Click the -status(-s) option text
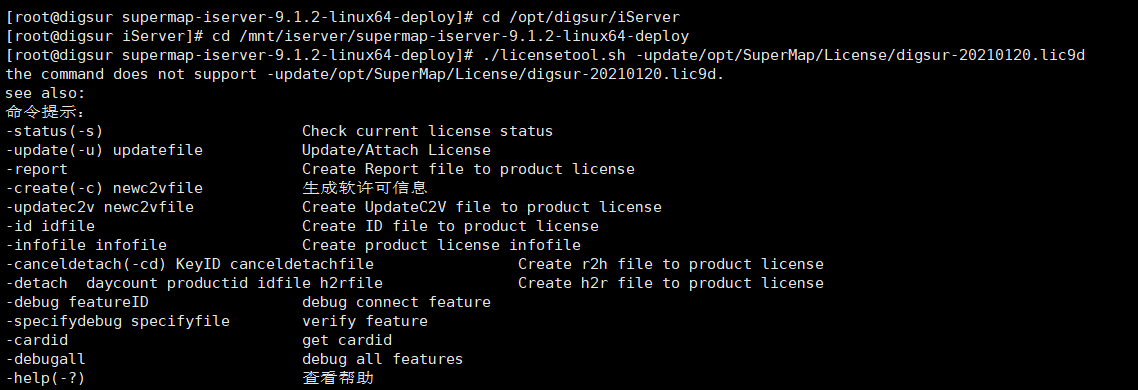1138x390 pixels. (x=54, y=131)
